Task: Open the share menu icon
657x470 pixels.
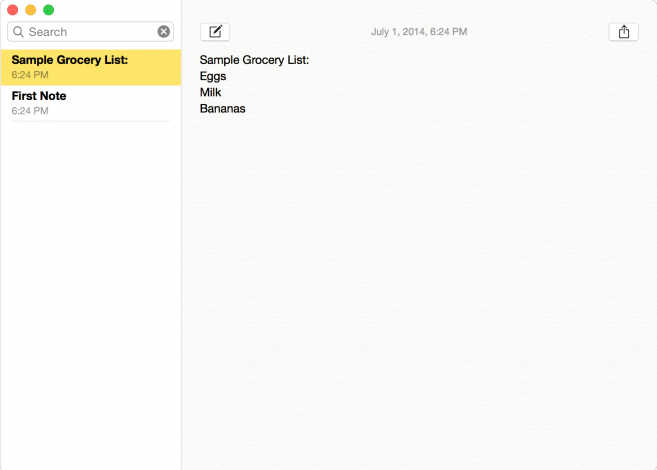Action: (x=623, y=32)
